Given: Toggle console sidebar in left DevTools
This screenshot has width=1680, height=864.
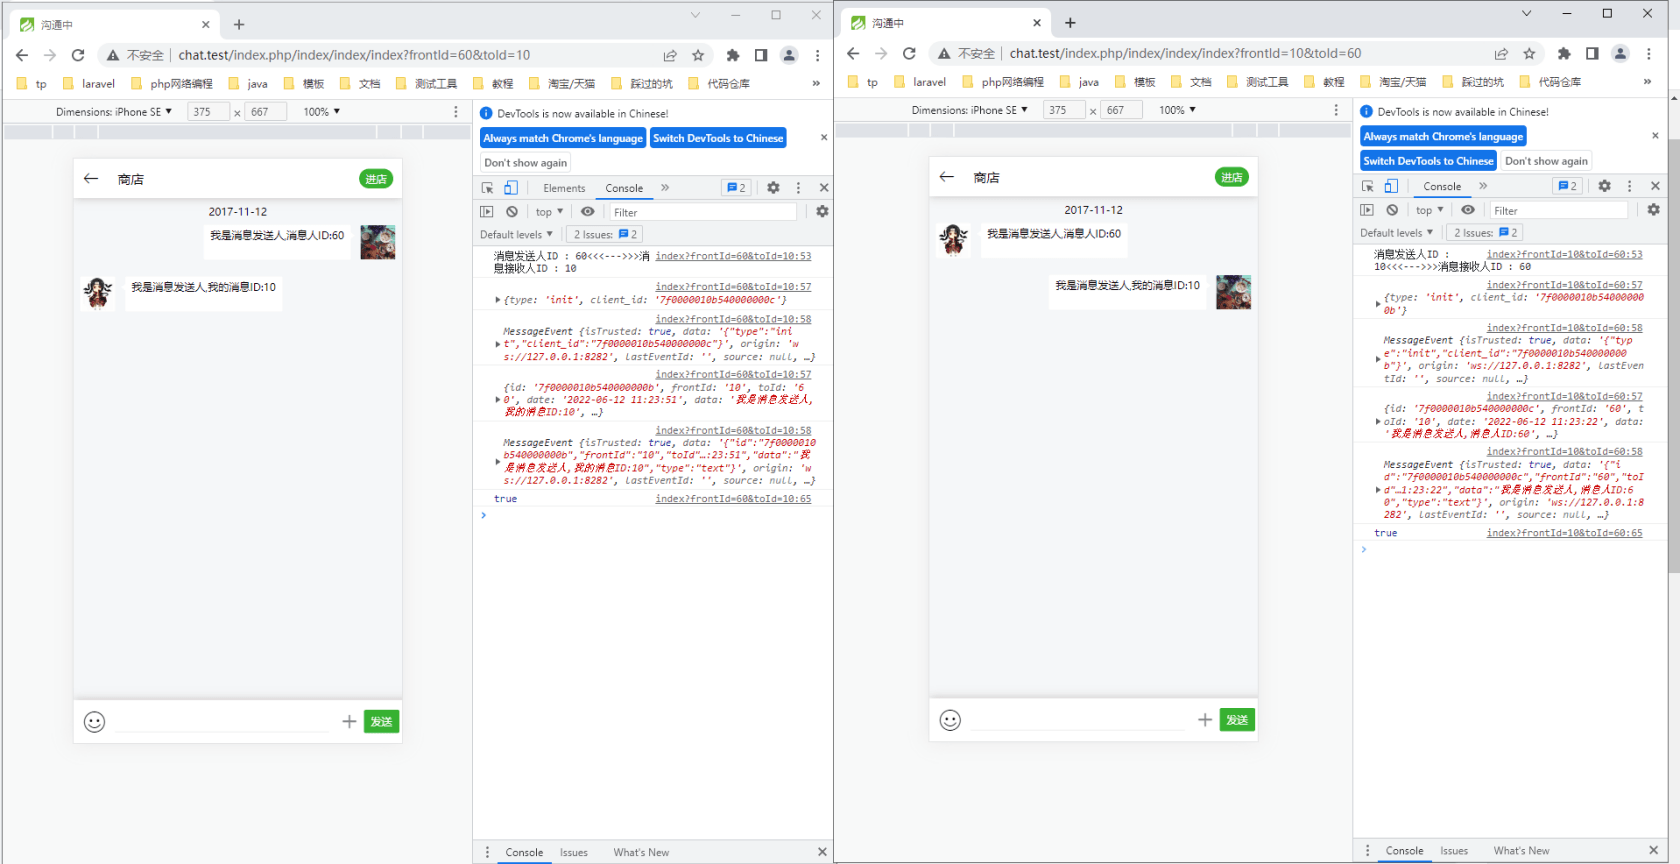Looking at the screenshot, I should tap(487, 212).
